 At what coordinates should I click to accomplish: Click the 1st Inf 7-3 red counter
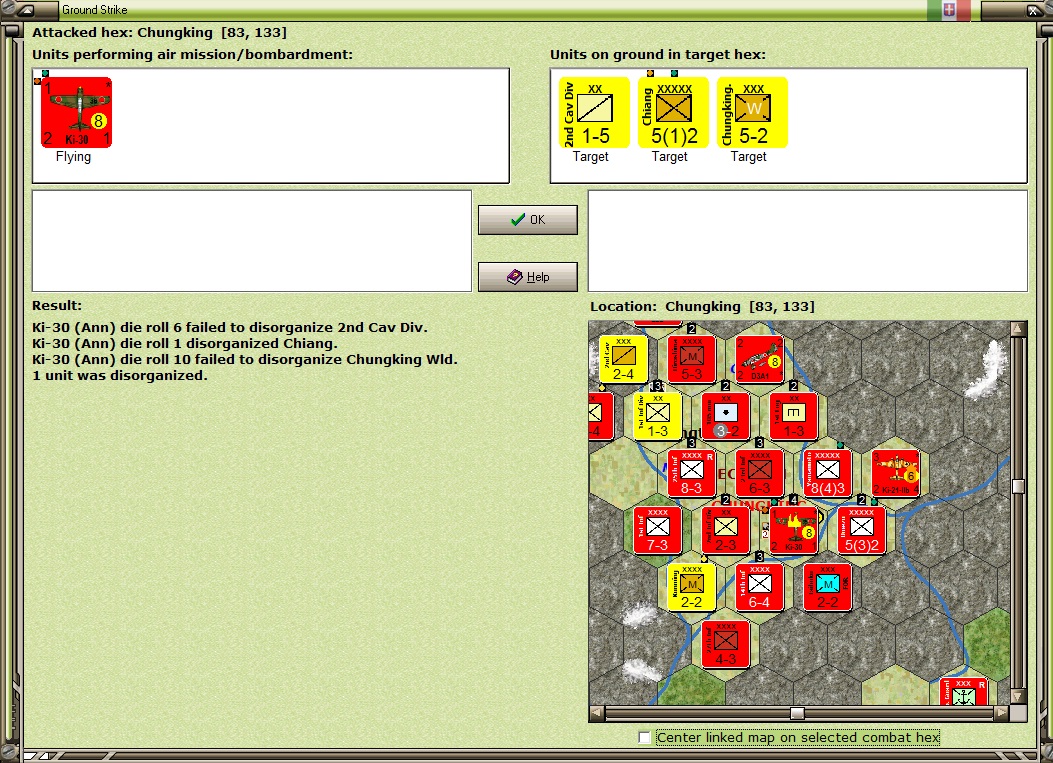click(657, 530)
